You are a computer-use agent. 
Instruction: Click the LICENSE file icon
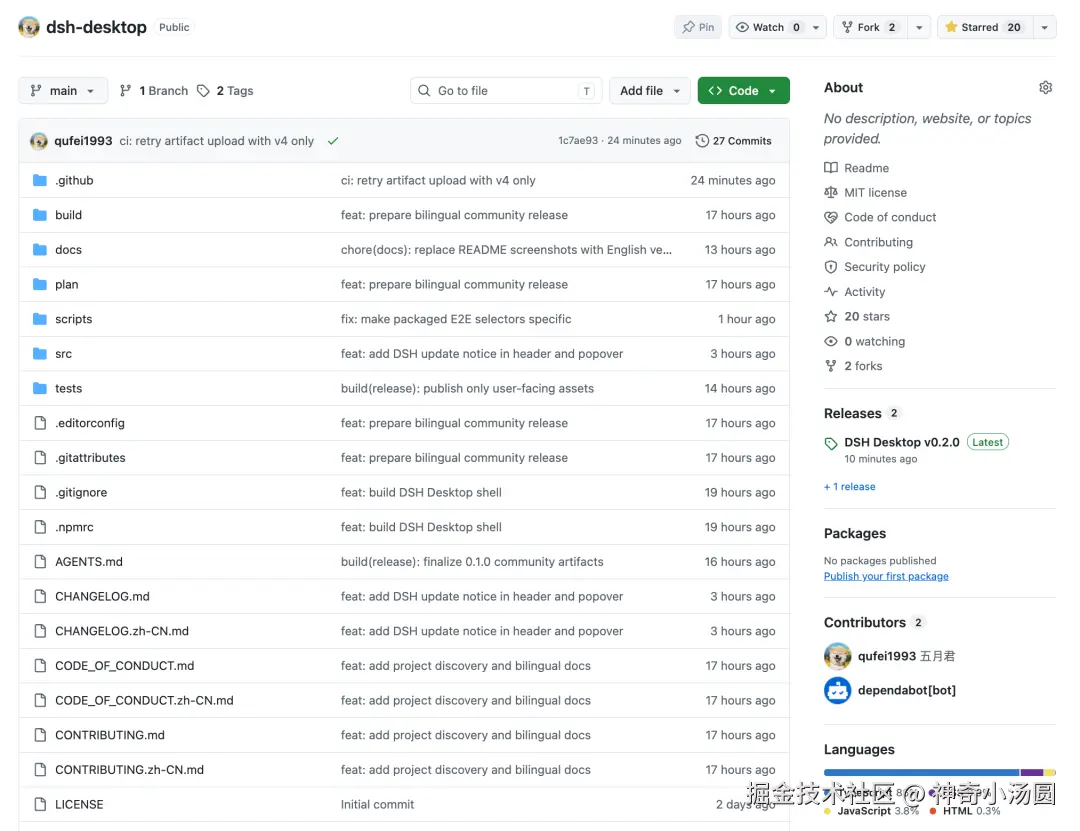[40, 804]
